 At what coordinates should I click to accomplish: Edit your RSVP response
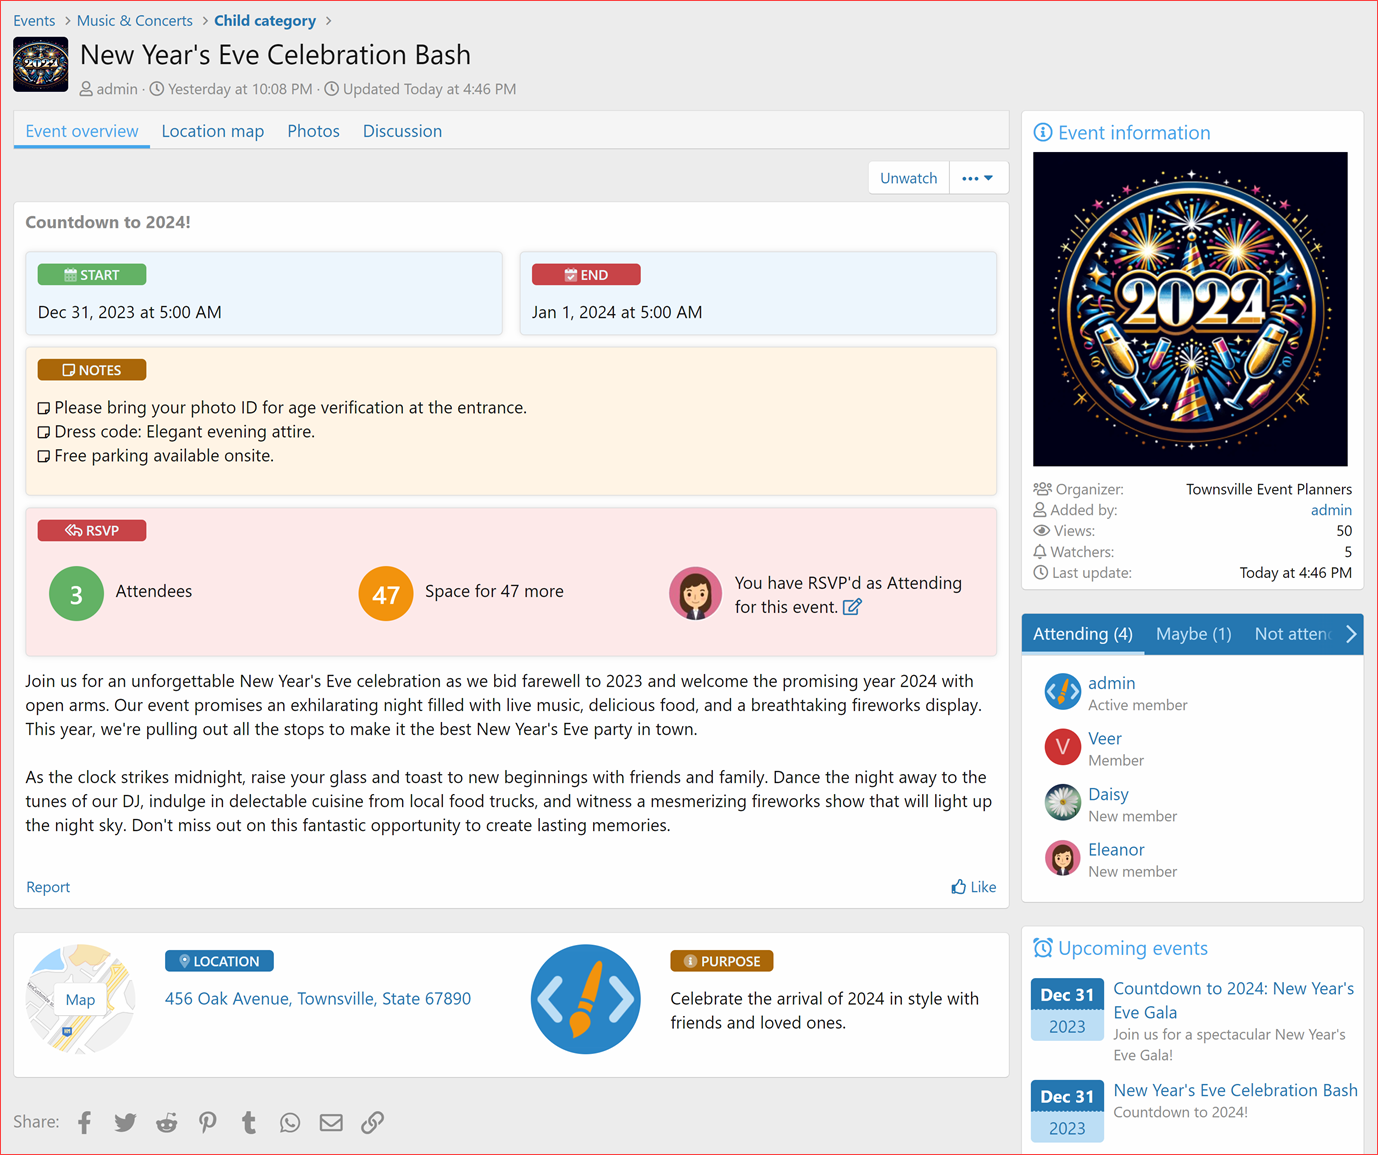coord(852,607)
